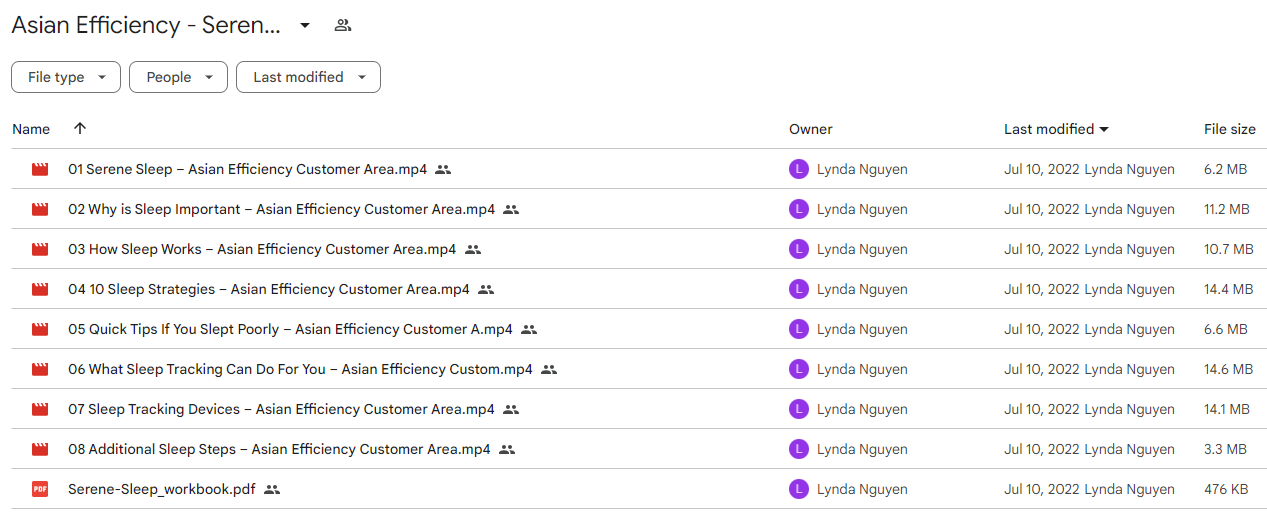Click 3.3 MB file size value

click(x=1225, y=450)
